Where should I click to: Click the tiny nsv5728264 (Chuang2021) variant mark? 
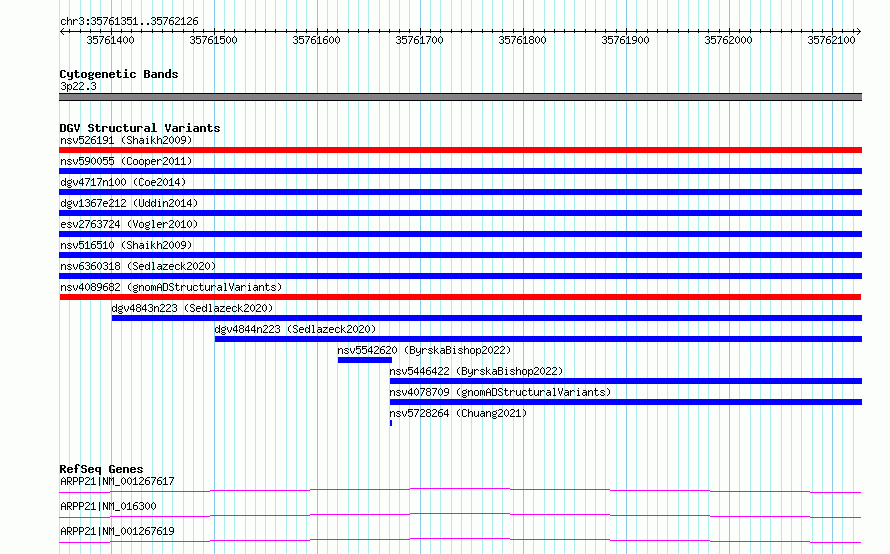pos(391,423)
